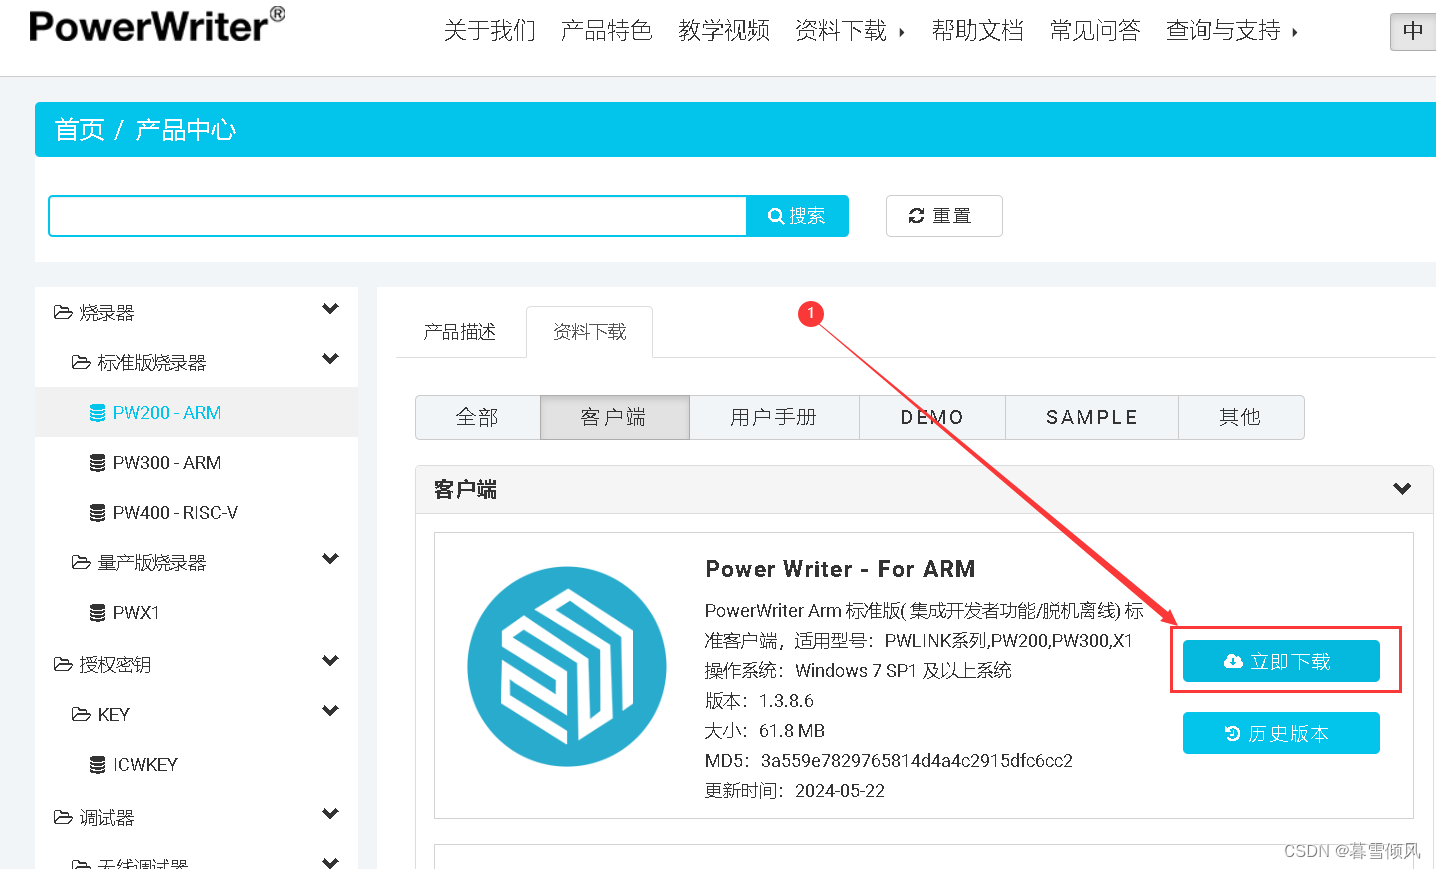Collapse the 调试器 chevron
This screenshot has width=1436, height=869.
(331, 814)
